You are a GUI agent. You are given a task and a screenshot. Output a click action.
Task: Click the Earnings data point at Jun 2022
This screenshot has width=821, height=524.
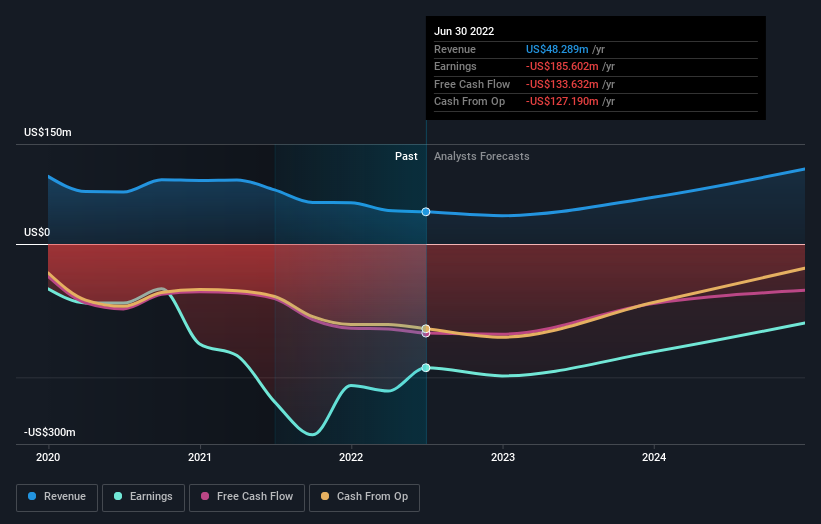coord(426,367)
